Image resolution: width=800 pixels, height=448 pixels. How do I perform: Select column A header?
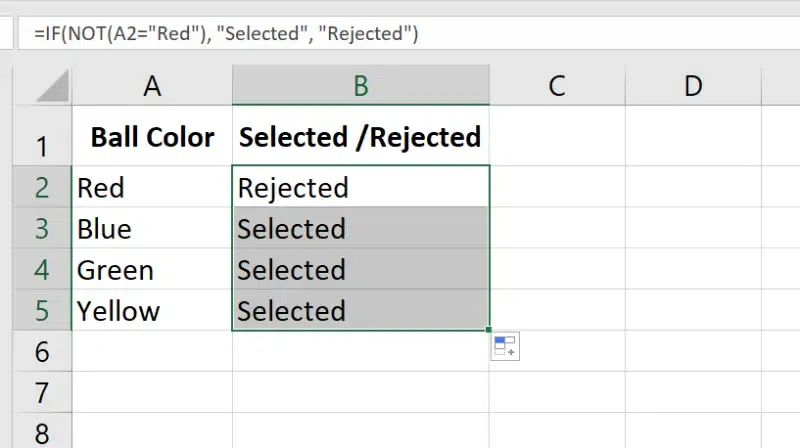click(x=152, y=87)
